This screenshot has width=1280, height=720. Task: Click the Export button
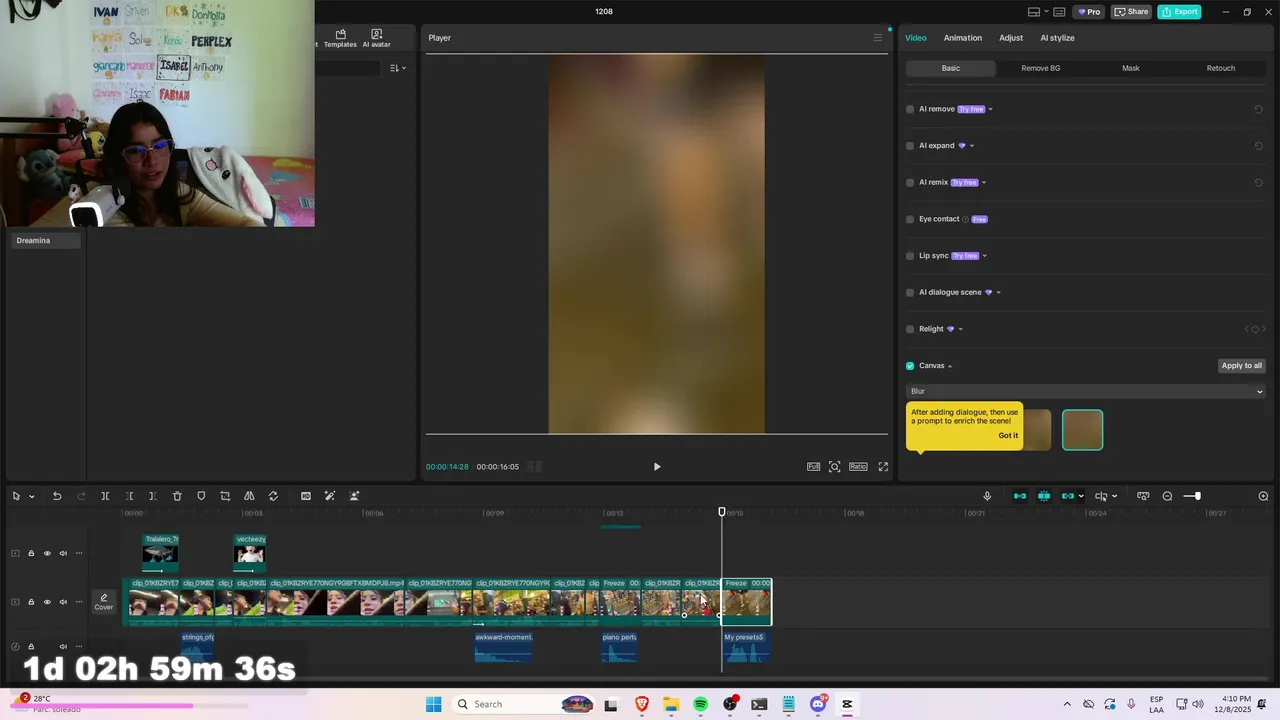[1180, 12]
